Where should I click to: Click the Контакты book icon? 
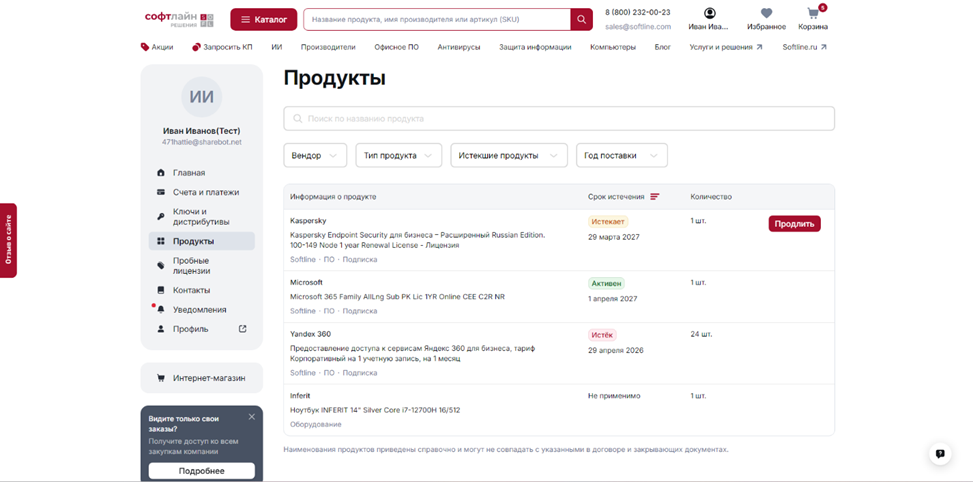coord(161,290)
